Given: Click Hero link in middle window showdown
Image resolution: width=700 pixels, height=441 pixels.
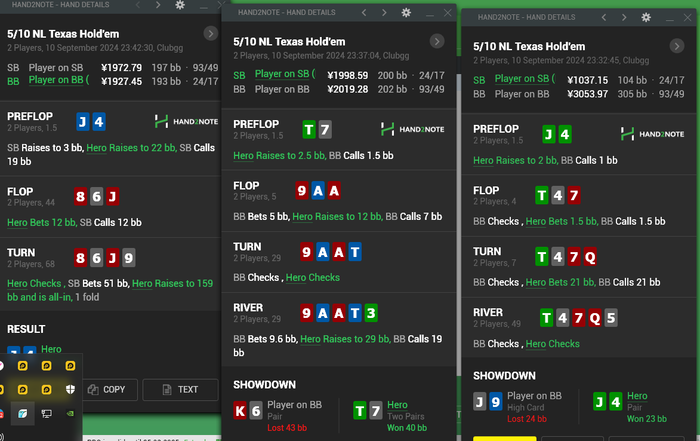Looking at the screenshot, I should pos(397,405).
